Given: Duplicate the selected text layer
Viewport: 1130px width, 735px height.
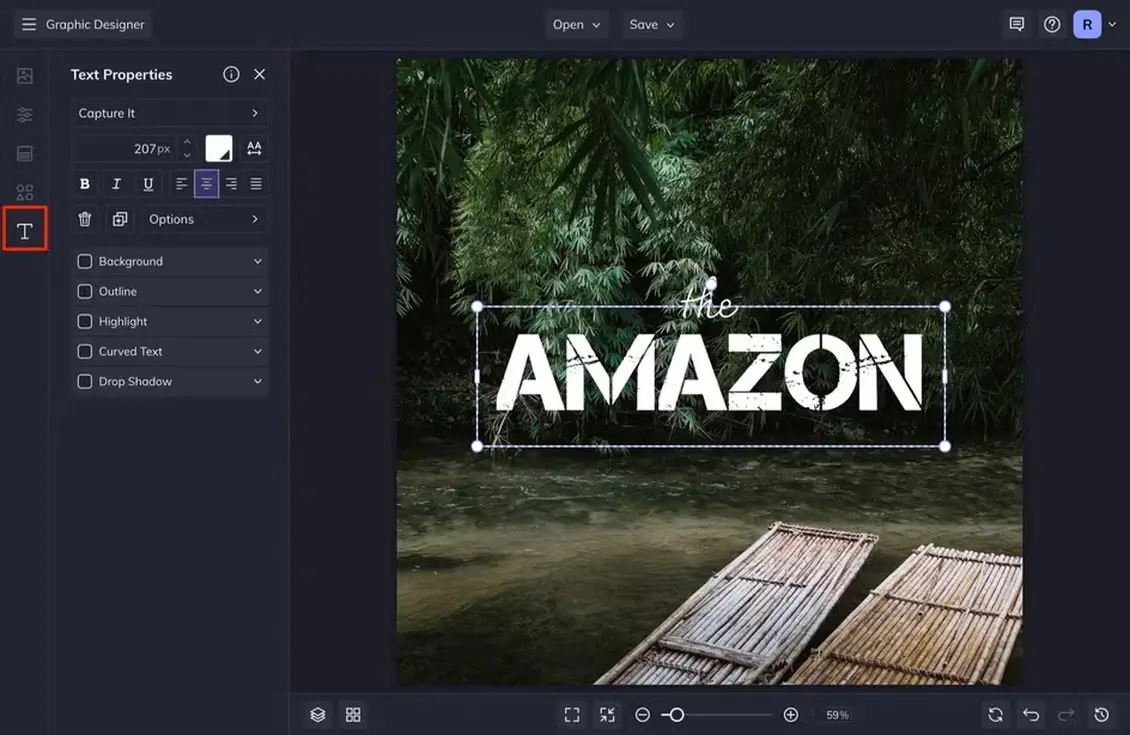Looking at the screenshot, I should [x=120, y=219].
